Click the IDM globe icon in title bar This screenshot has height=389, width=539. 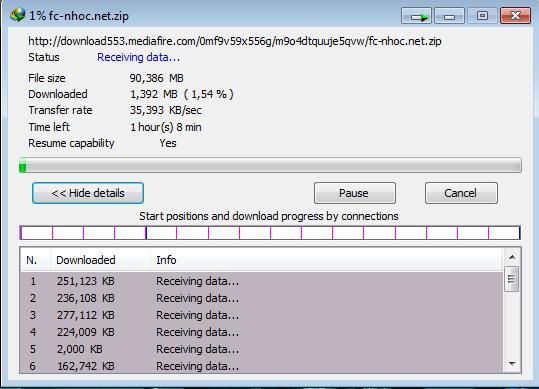(x=18, y=15)
